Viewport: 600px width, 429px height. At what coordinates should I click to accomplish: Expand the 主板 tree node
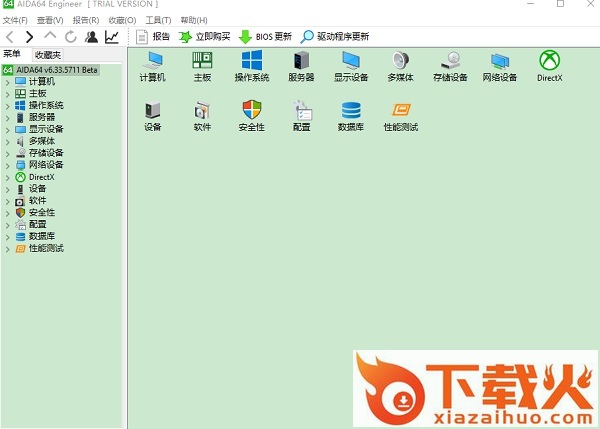pos(8,93)
